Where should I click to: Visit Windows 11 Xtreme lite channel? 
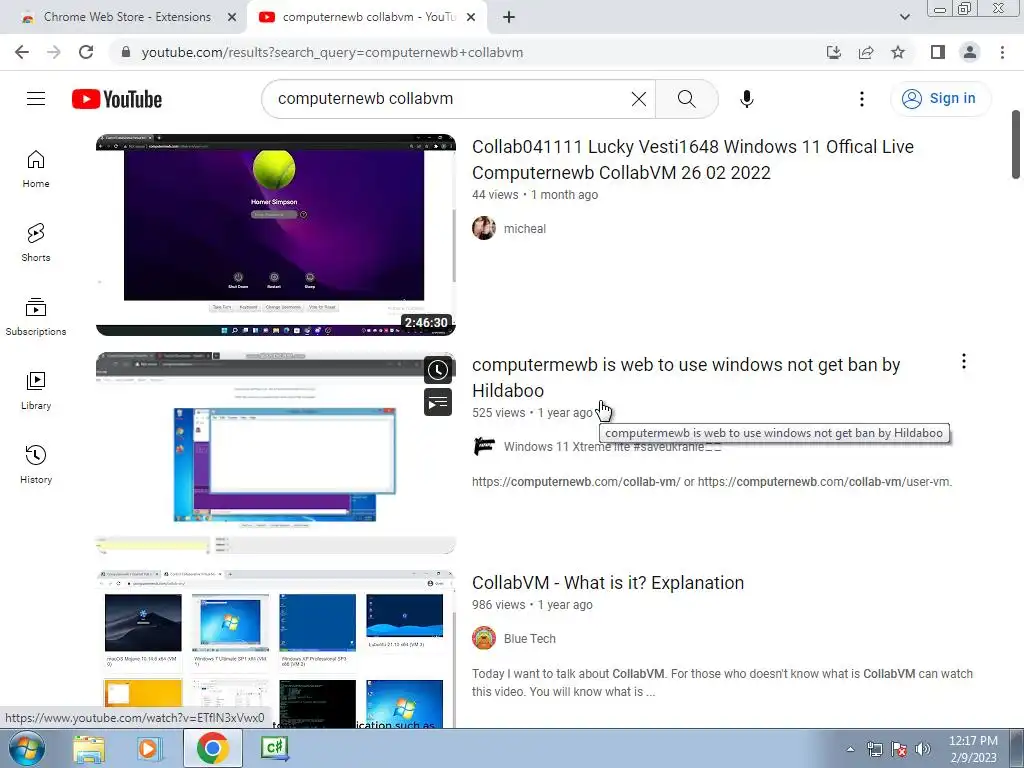(x=613, y=447)
